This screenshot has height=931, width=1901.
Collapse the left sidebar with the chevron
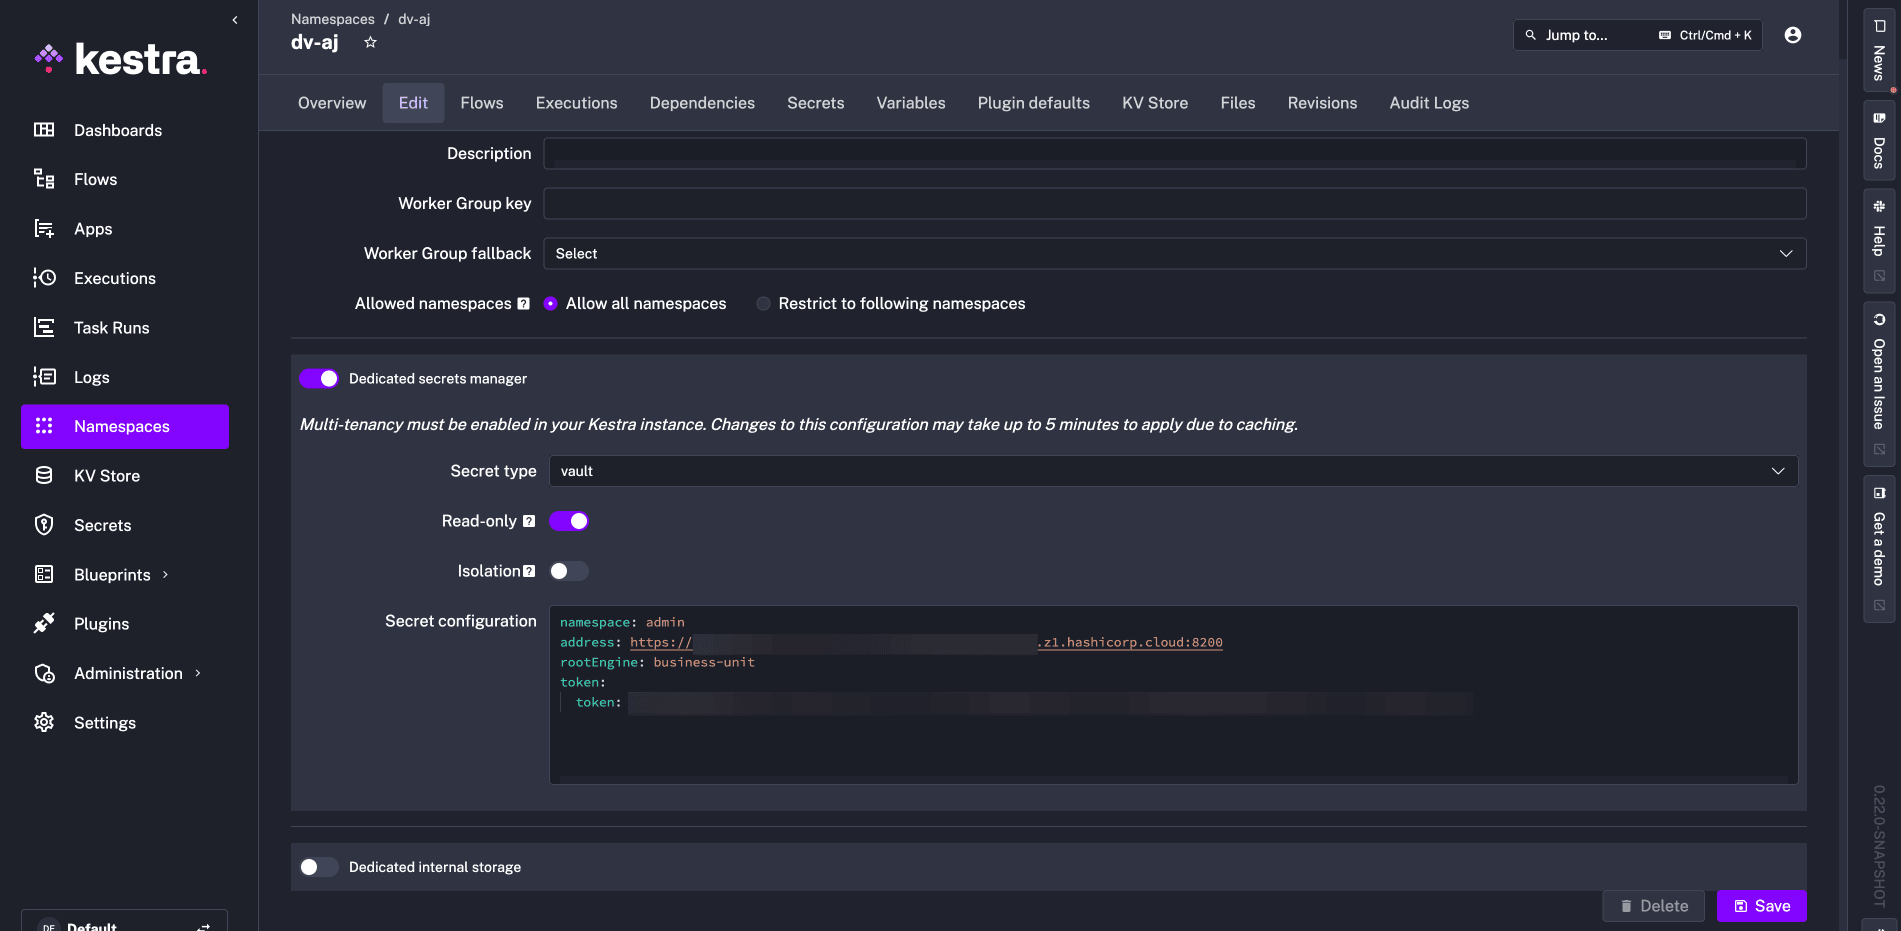pos(235,20)
